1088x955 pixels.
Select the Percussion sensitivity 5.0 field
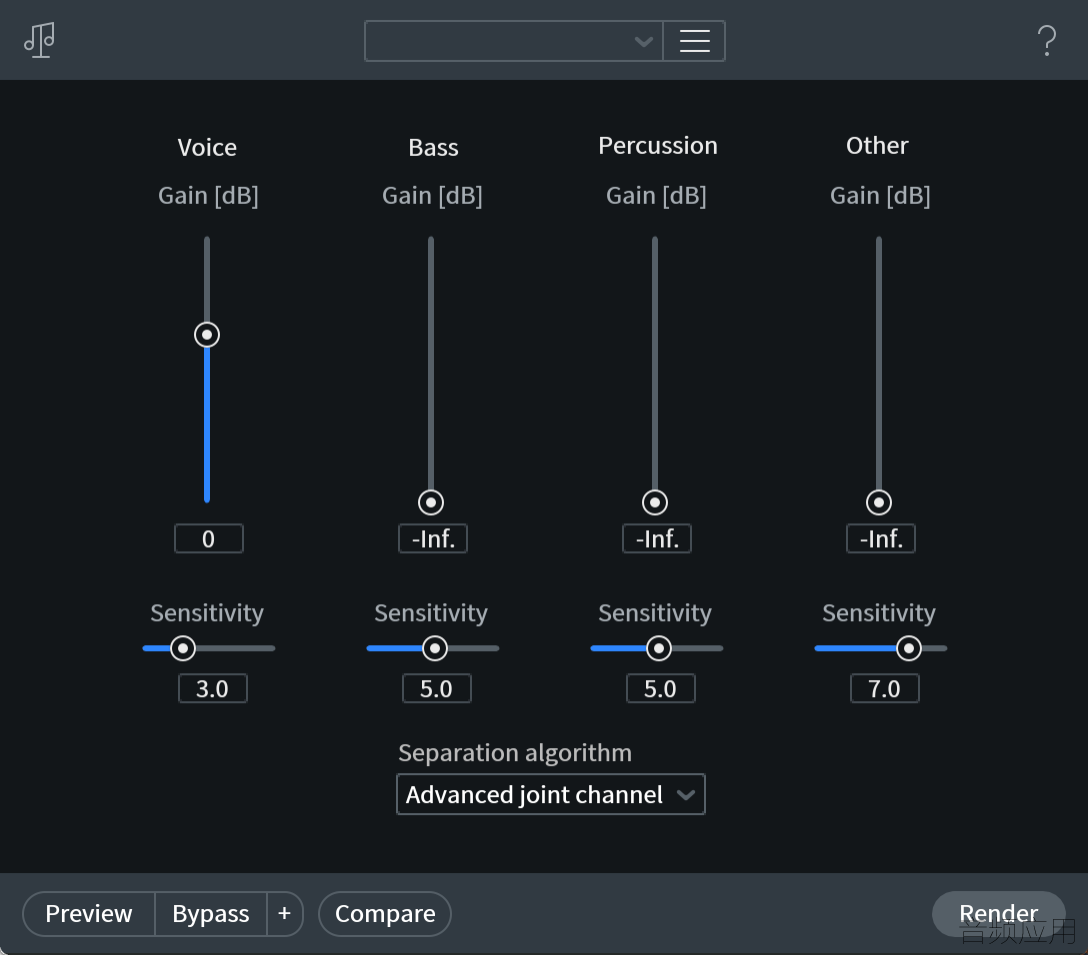[x=661, y=688]
